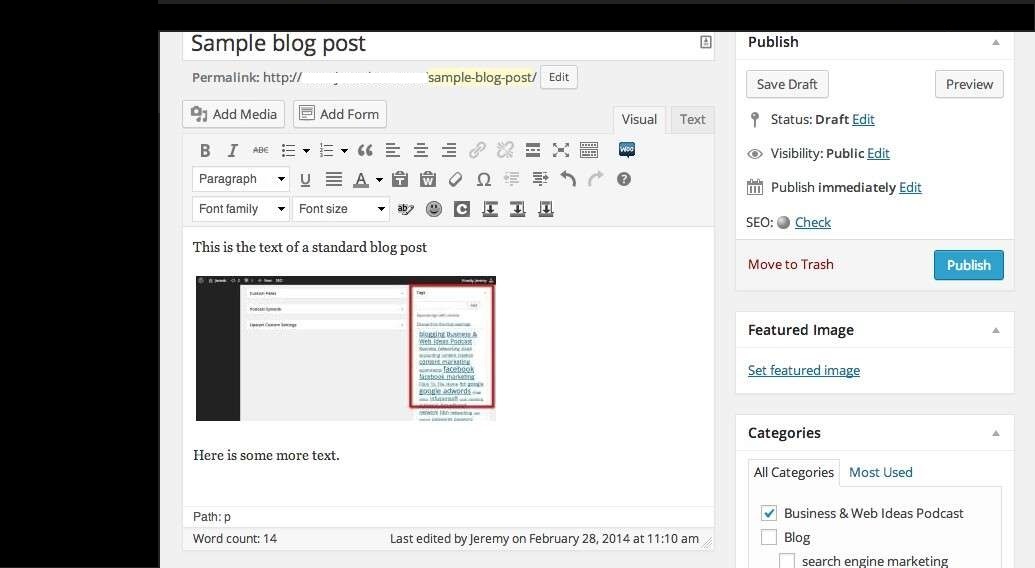
Task: Click the Preview button
Action: [x=969, y=84]
